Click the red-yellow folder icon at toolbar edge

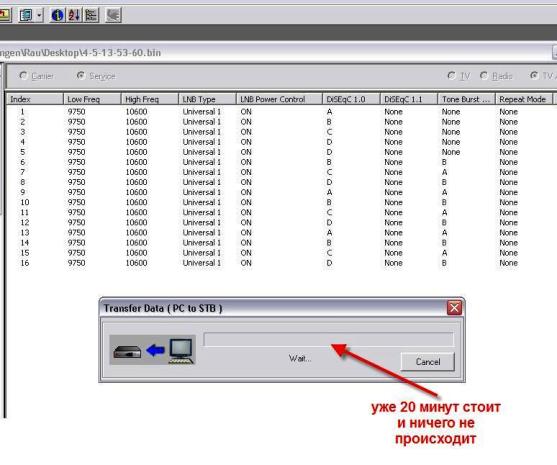5,15
